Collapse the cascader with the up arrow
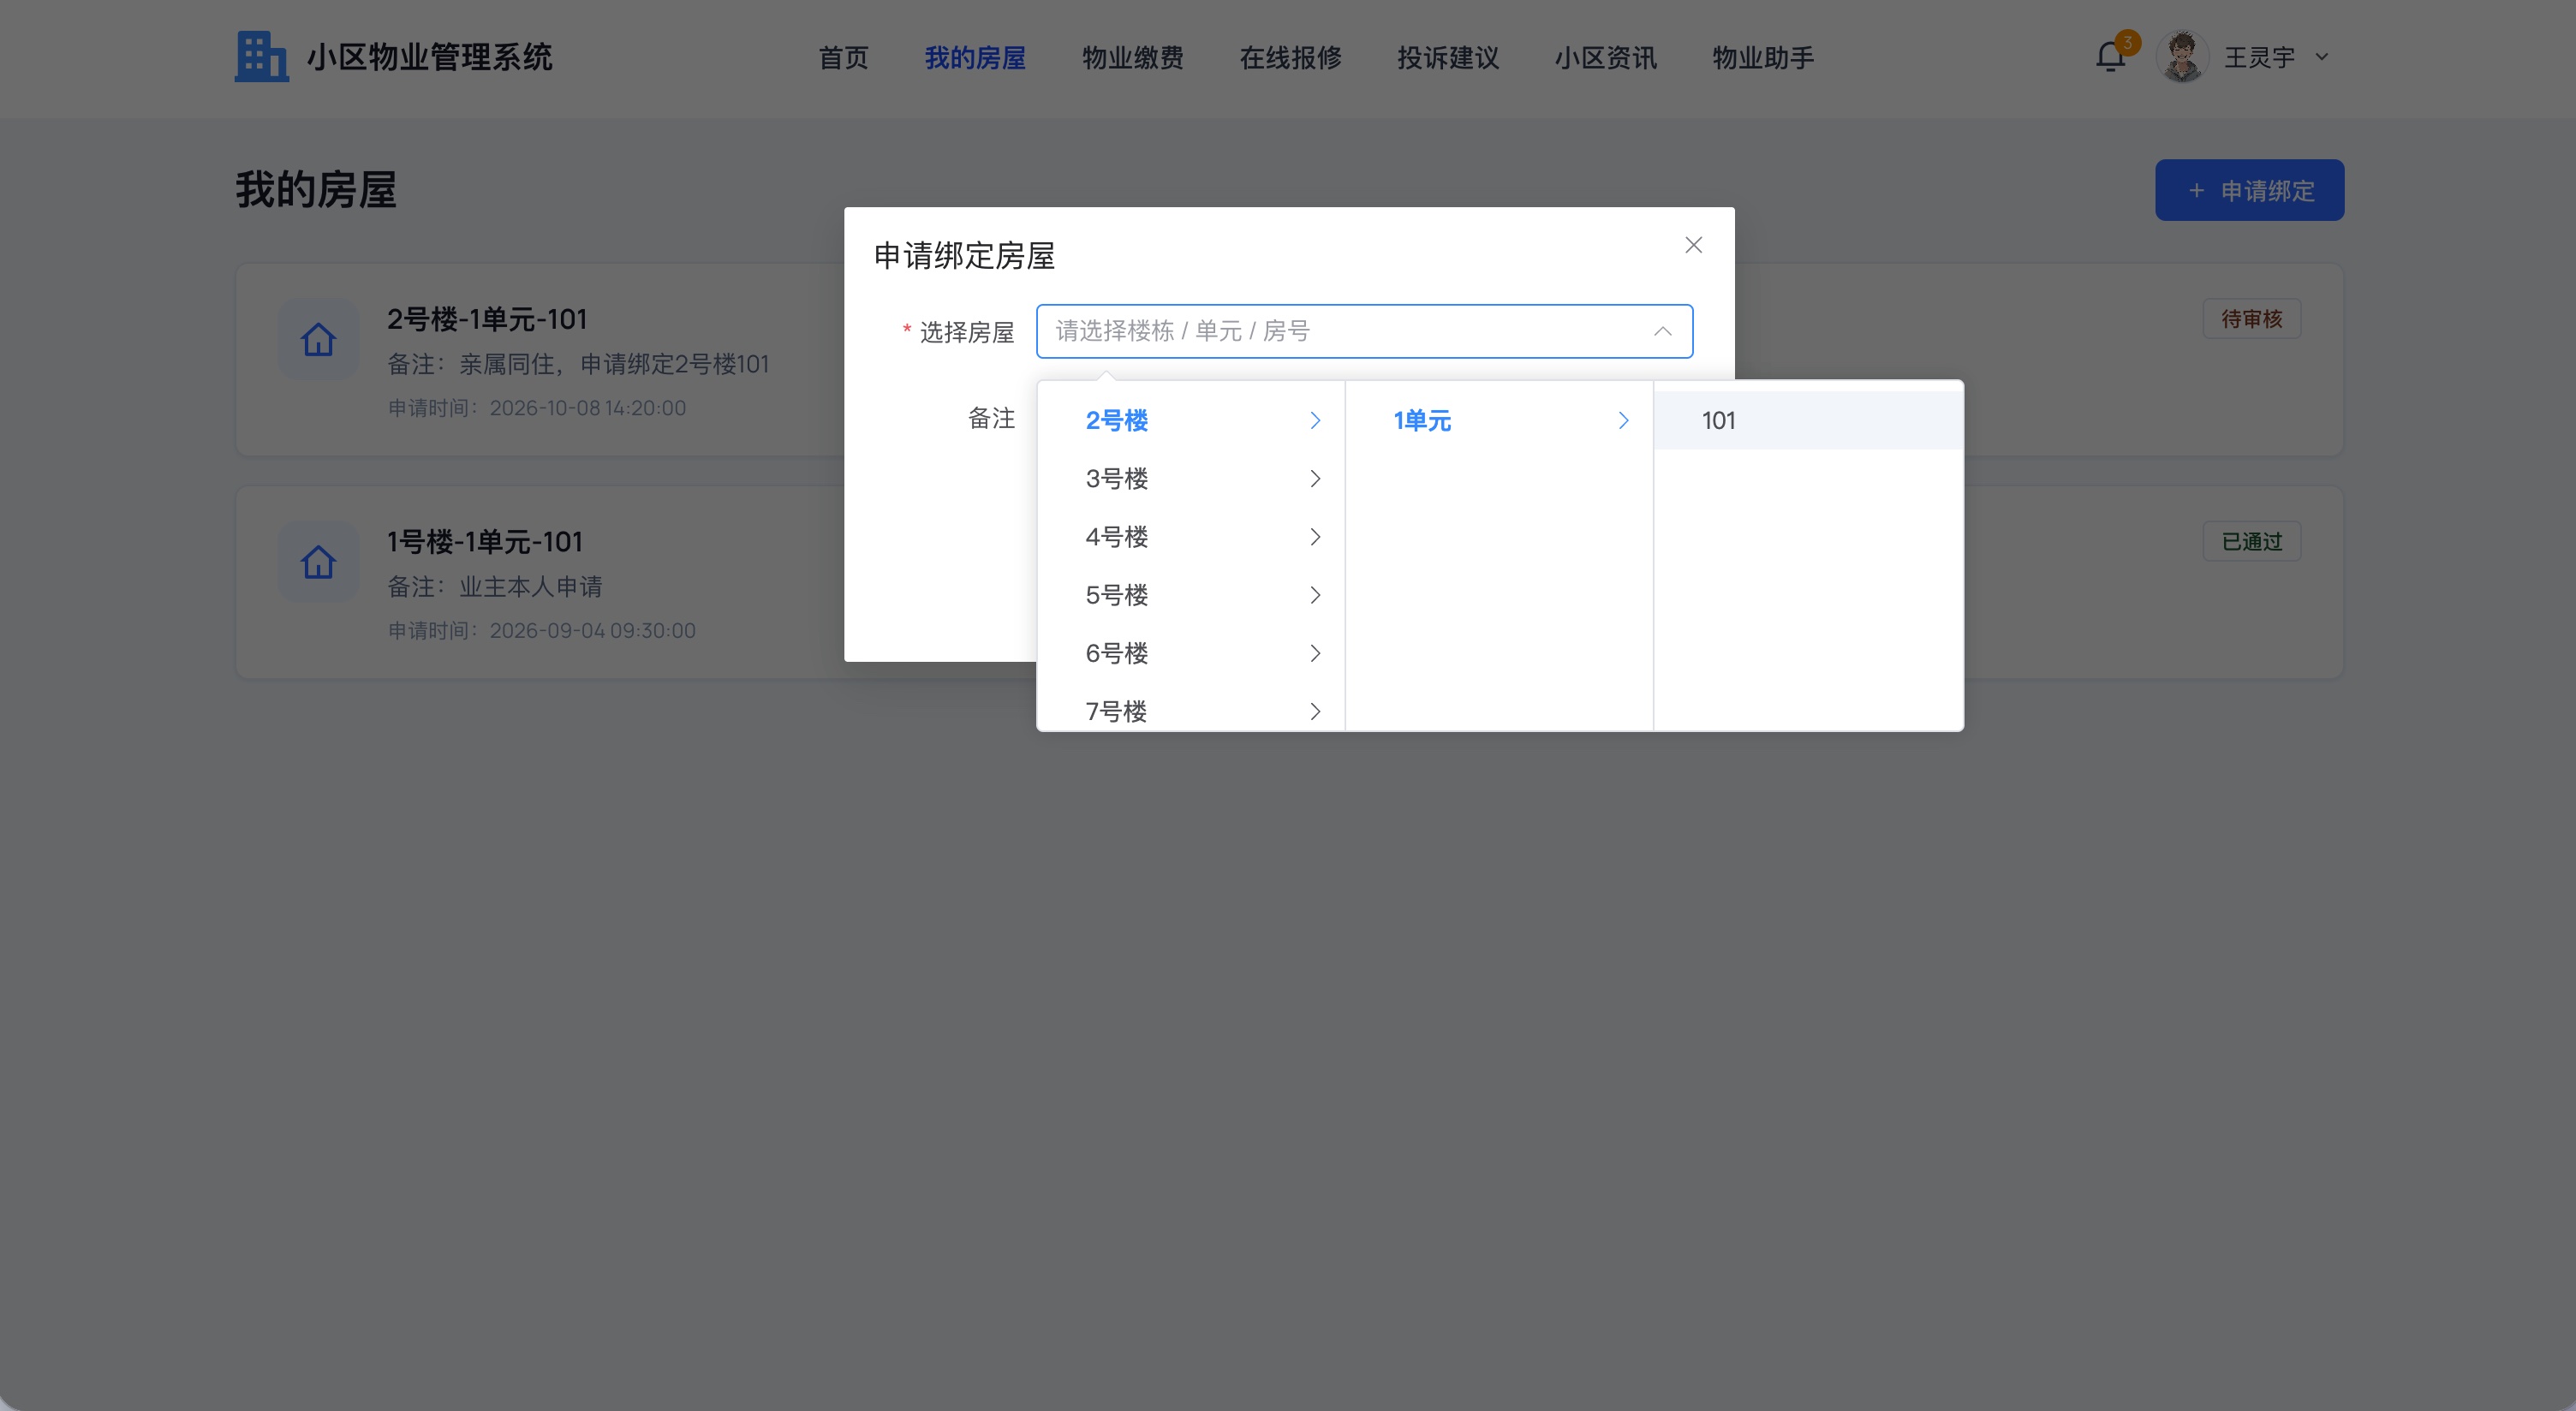This screenshot has width=2576, height=1411. (1662, 331)
